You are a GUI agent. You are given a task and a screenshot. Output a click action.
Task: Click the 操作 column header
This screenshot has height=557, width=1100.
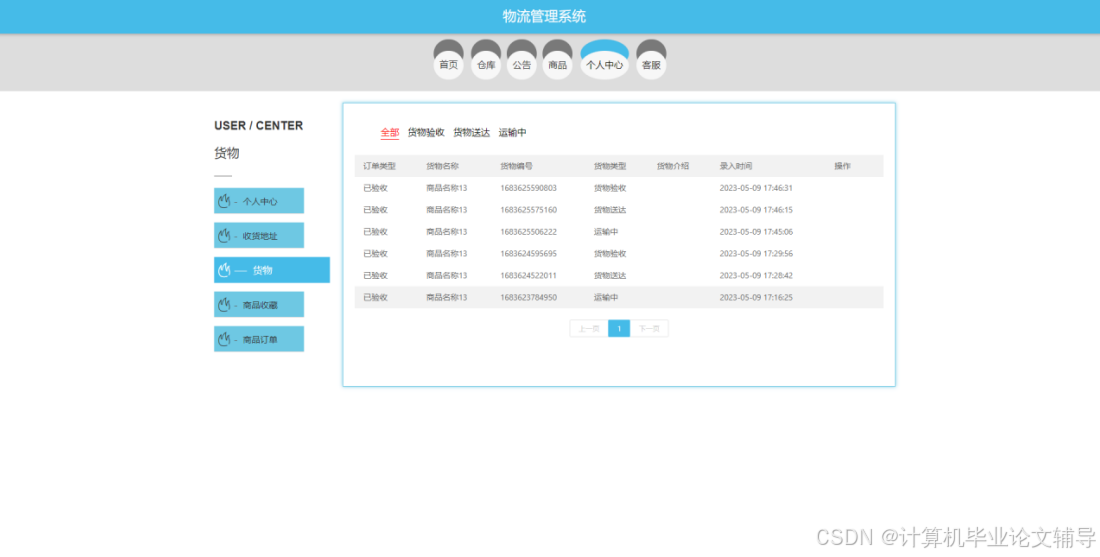pos(843,166)
